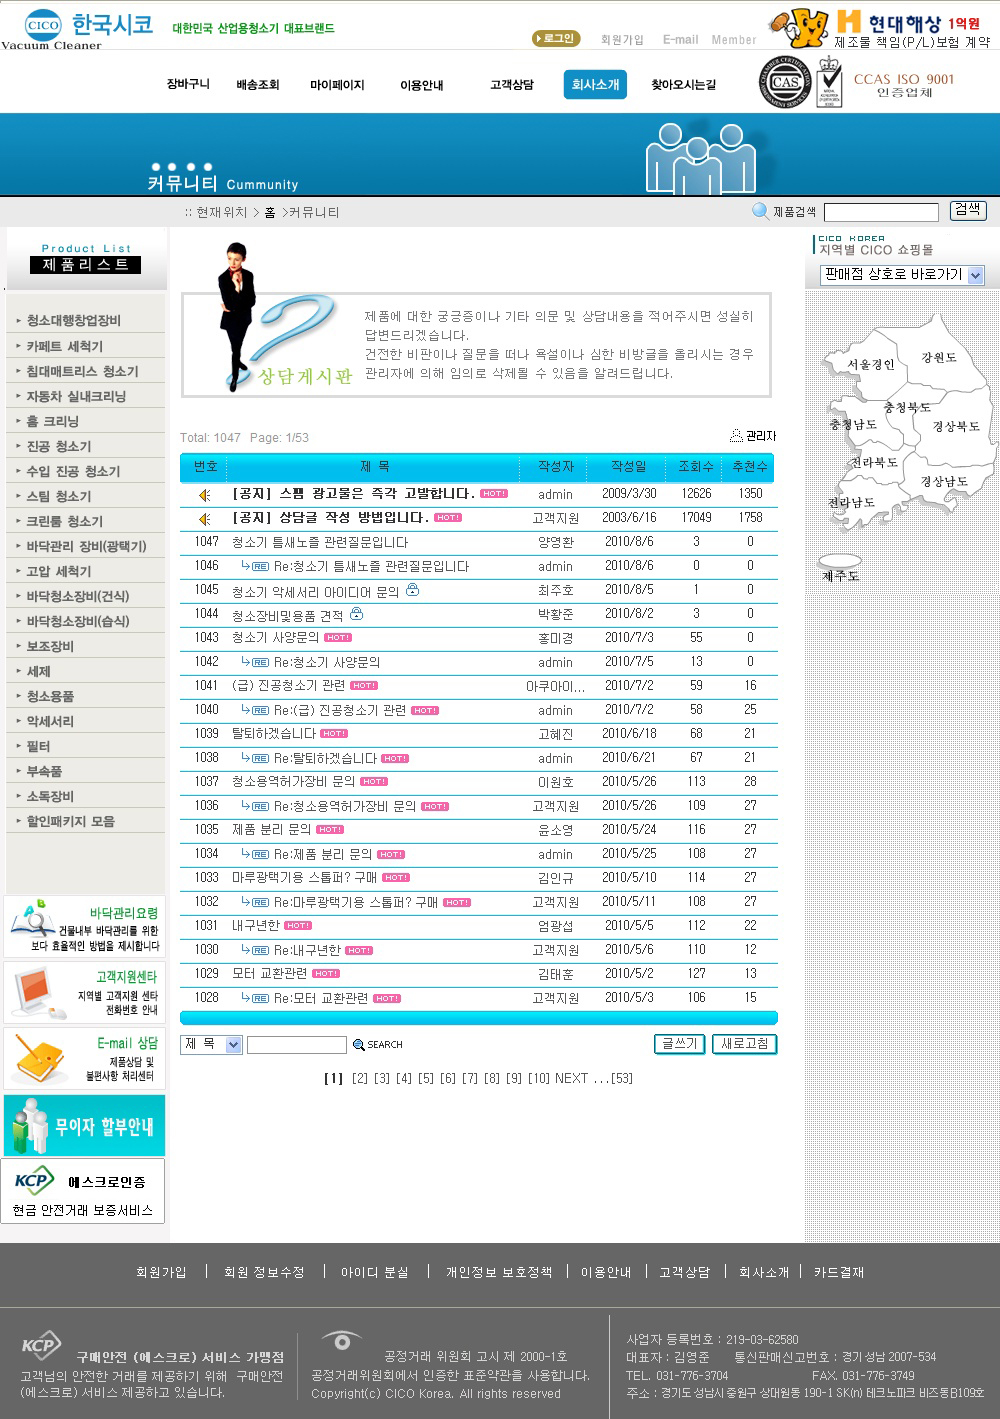Open the E-mail 상담 banner
This screenshot has width=1000, height=1419.
coord(84,1059)
